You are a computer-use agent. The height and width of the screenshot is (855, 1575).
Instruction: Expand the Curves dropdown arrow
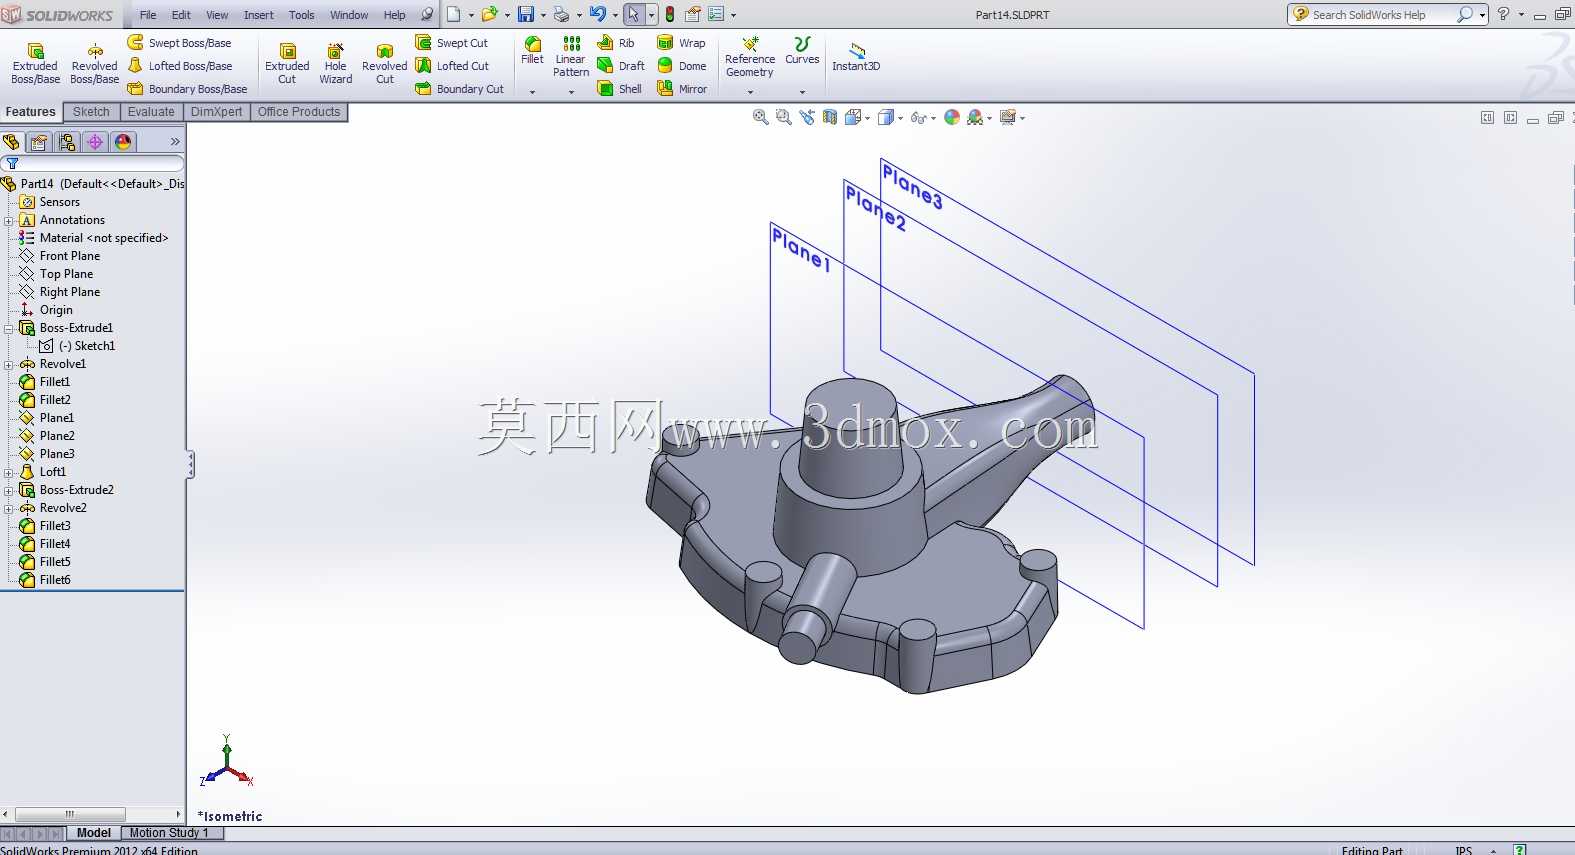tap(802, 92)
